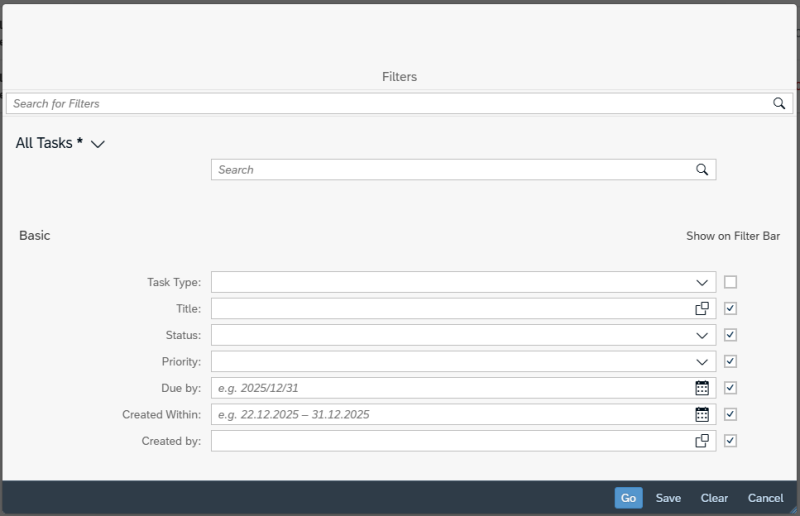Click the Filters dialog title

coord(399,77)
